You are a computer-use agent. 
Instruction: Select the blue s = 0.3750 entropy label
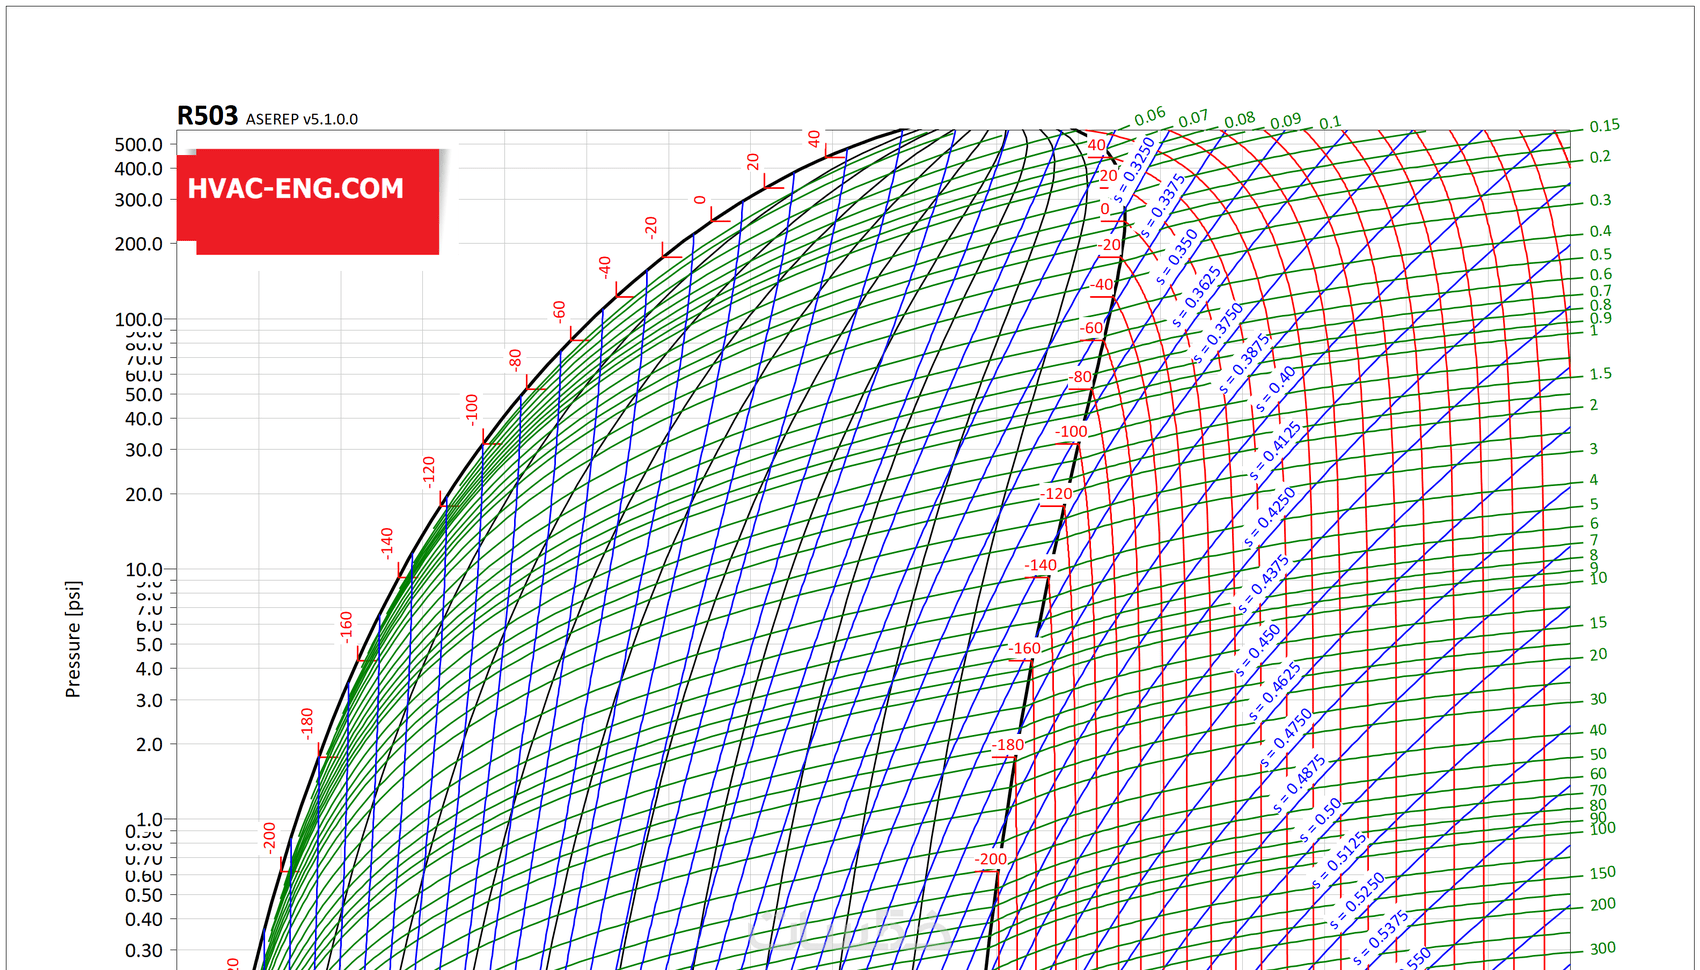point(1218,333)
